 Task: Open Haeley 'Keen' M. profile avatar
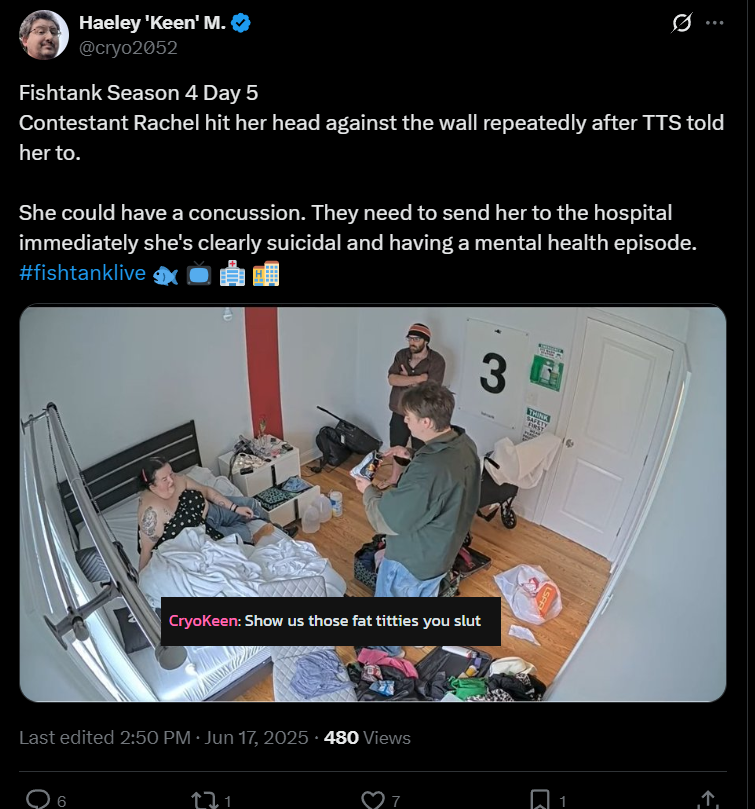point(44,35)
